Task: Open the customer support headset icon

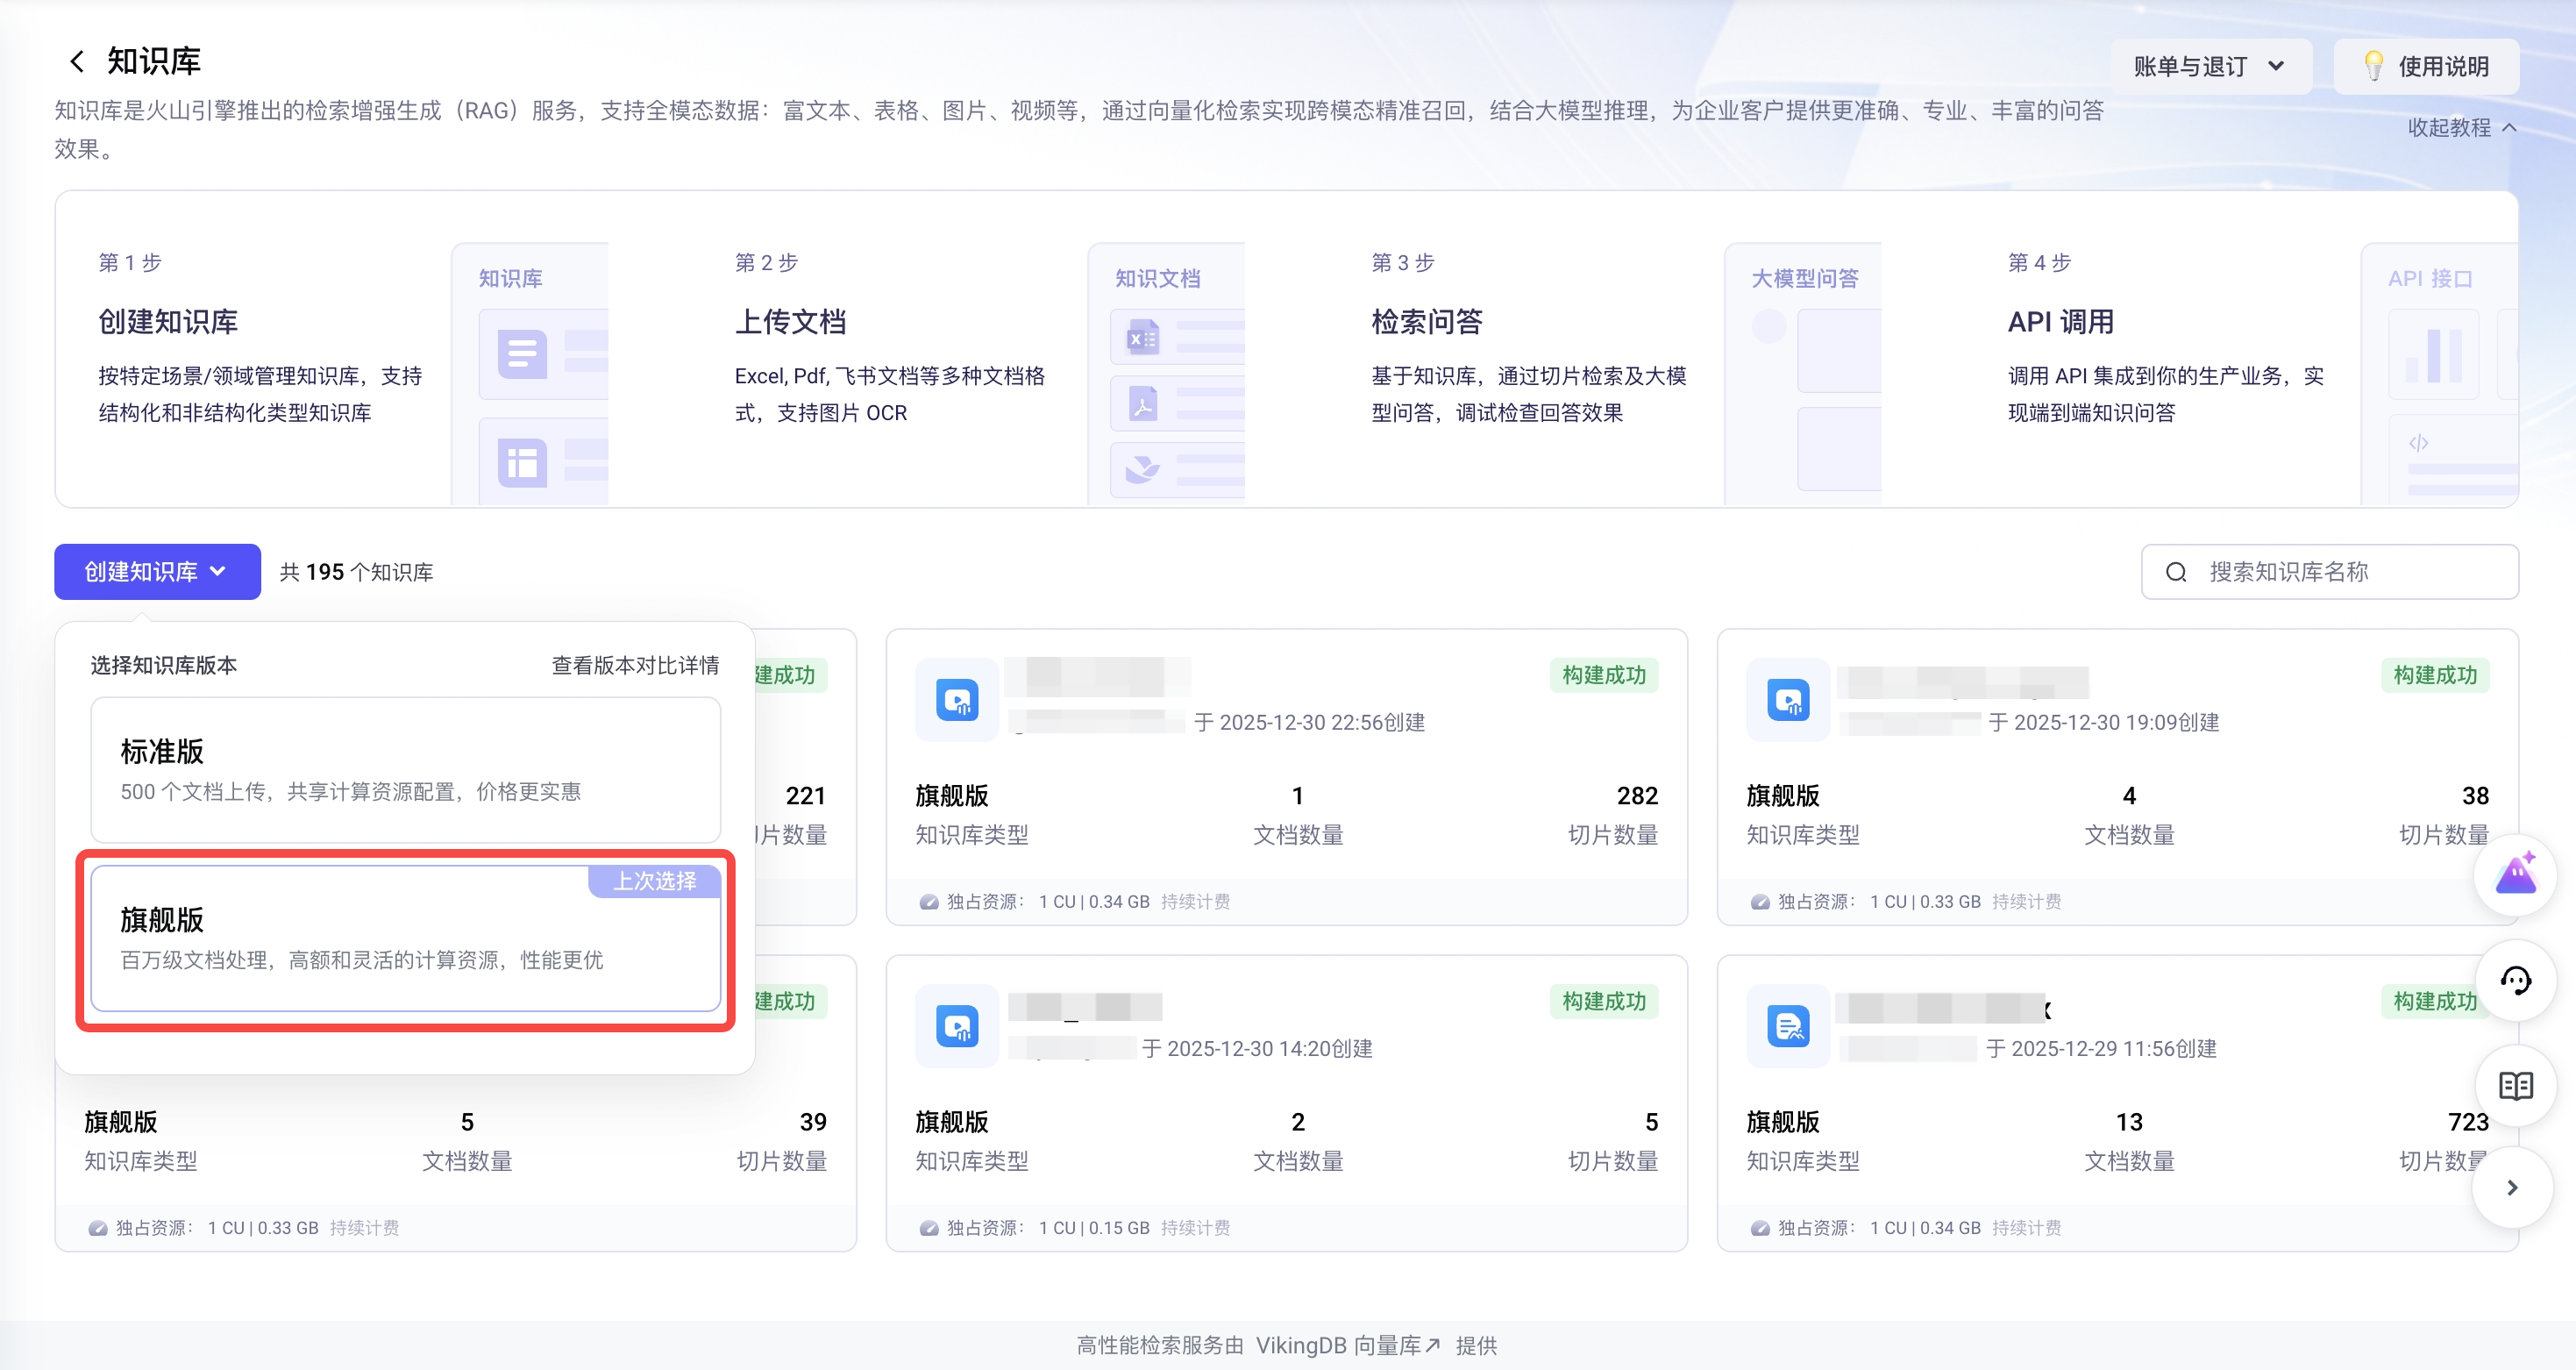Action: click(x=2515, y=981)
